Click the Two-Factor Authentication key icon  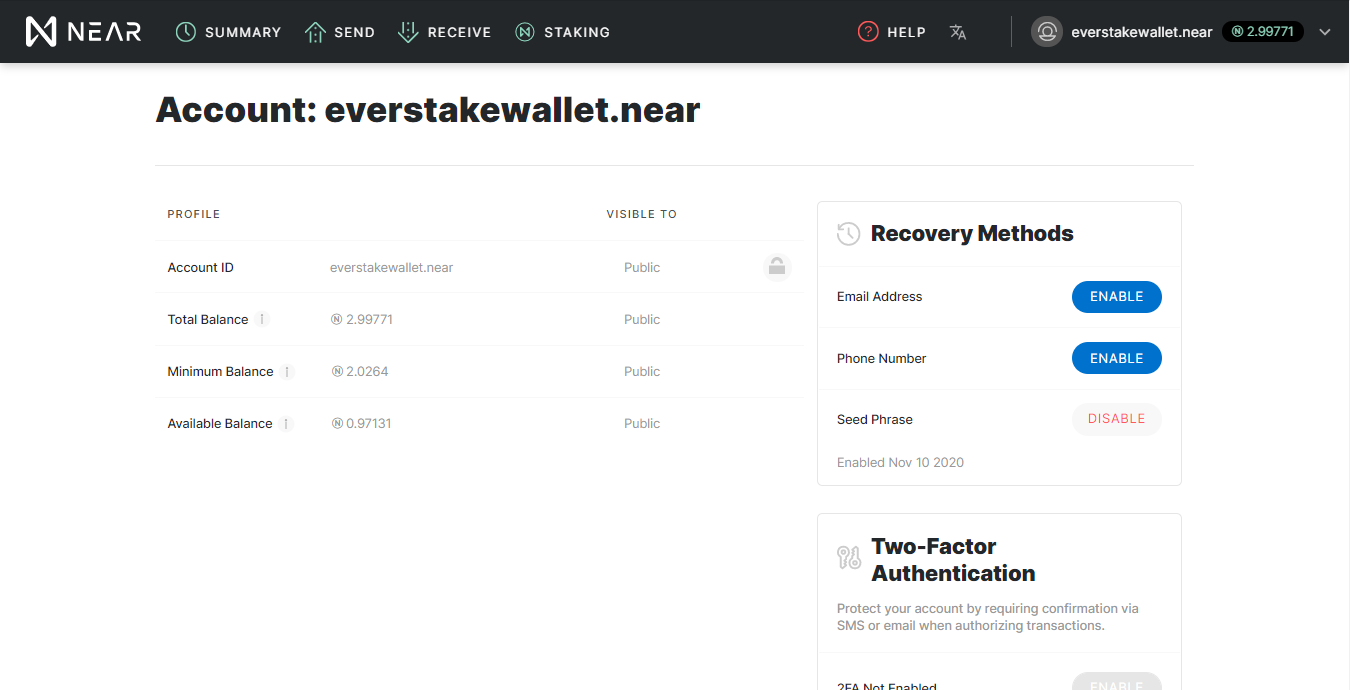pyautogui.click(x=849, y=557)
